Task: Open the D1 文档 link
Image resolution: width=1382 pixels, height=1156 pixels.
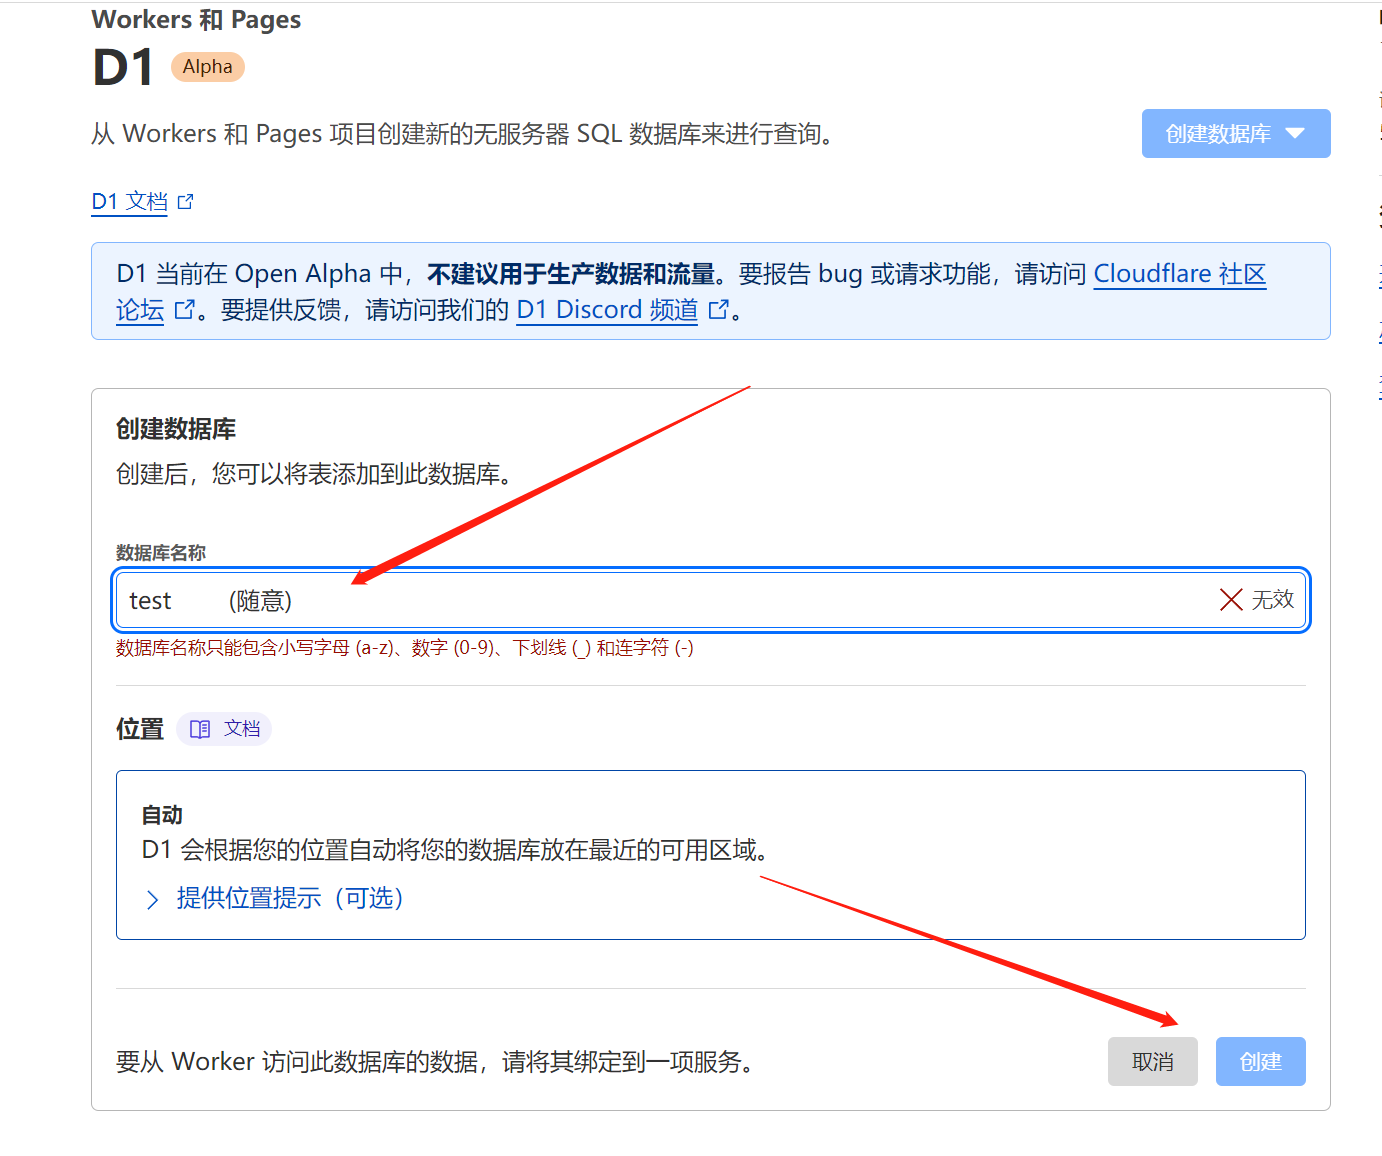Action: pos(129,201)
